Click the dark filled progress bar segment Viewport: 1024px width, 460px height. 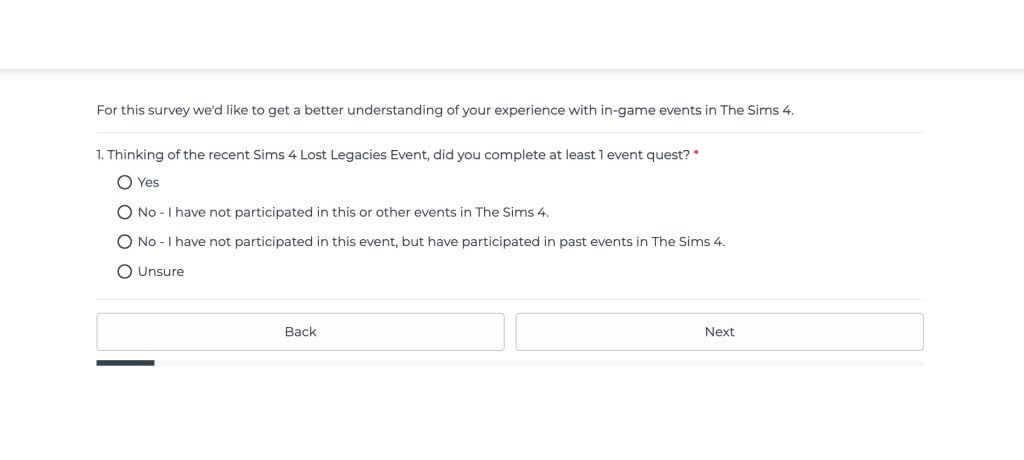click(125, 362)
